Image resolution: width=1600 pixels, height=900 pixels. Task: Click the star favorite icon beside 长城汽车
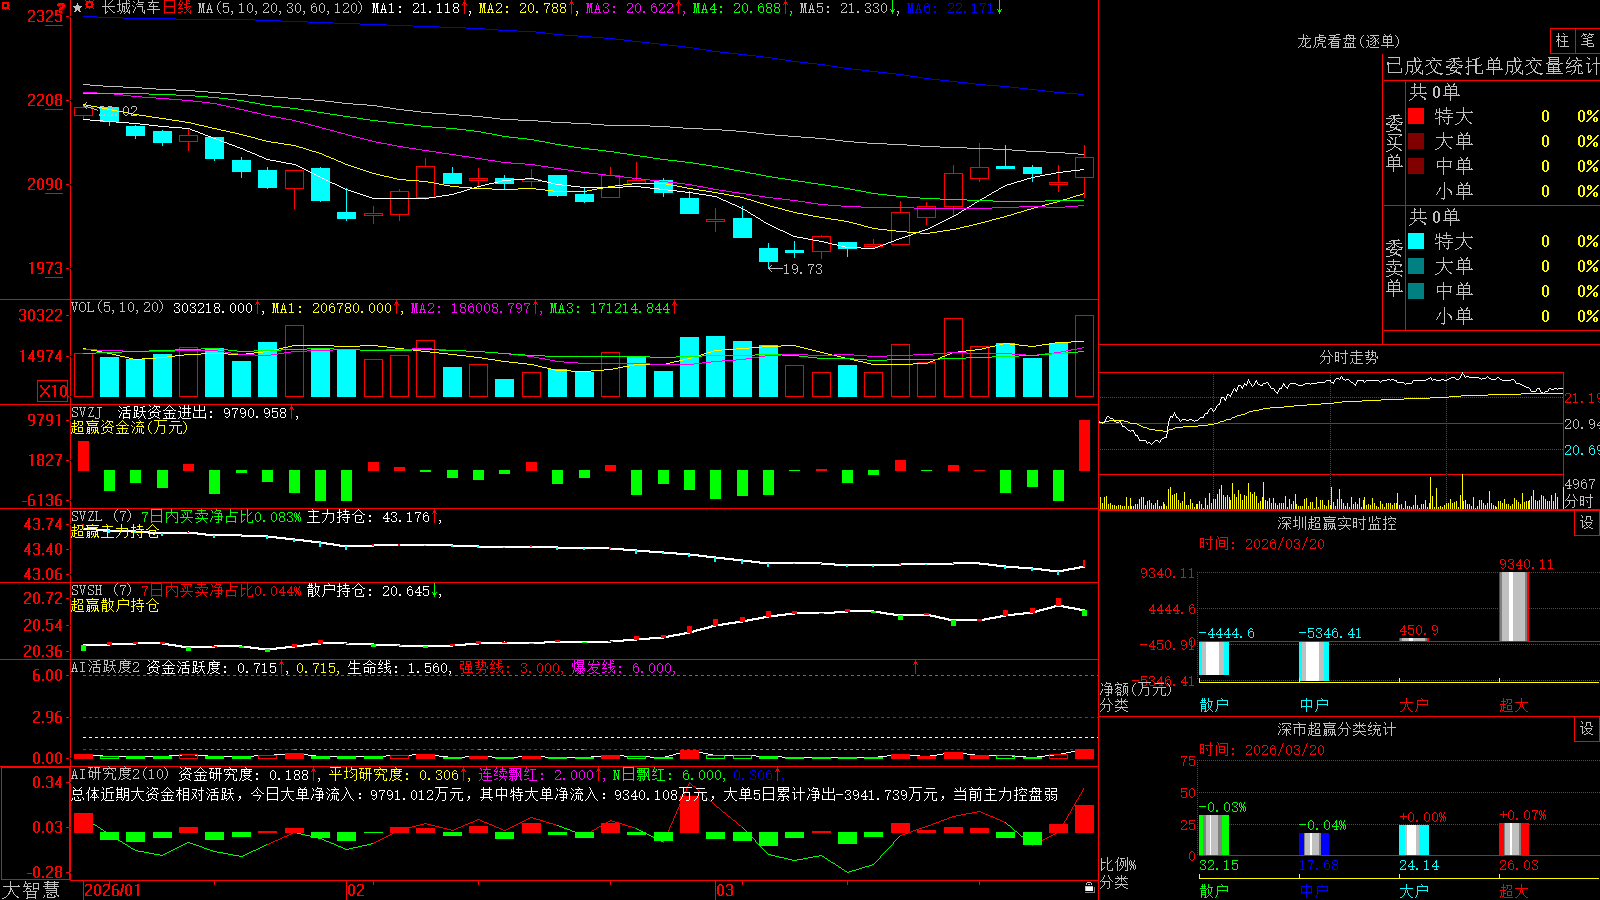pyautogui.click(x=77, y=8)
